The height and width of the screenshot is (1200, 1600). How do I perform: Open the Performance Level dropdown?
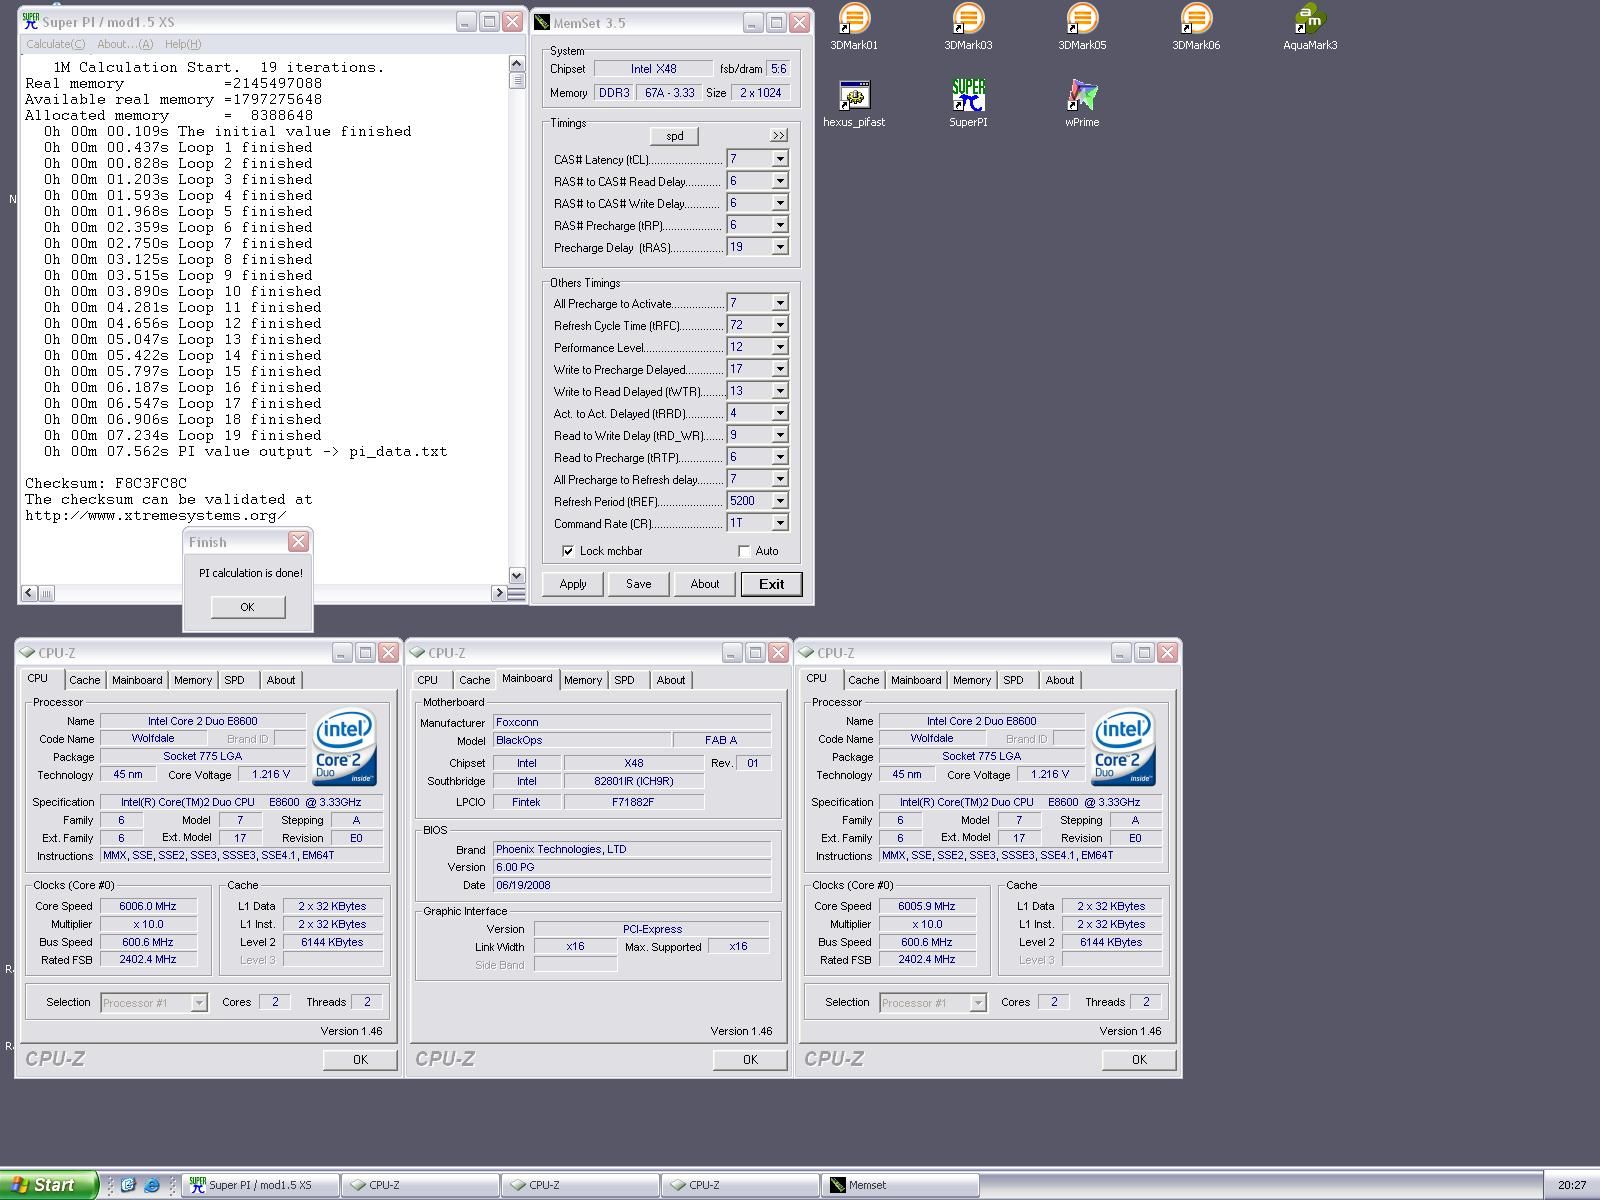click(779, 347)
